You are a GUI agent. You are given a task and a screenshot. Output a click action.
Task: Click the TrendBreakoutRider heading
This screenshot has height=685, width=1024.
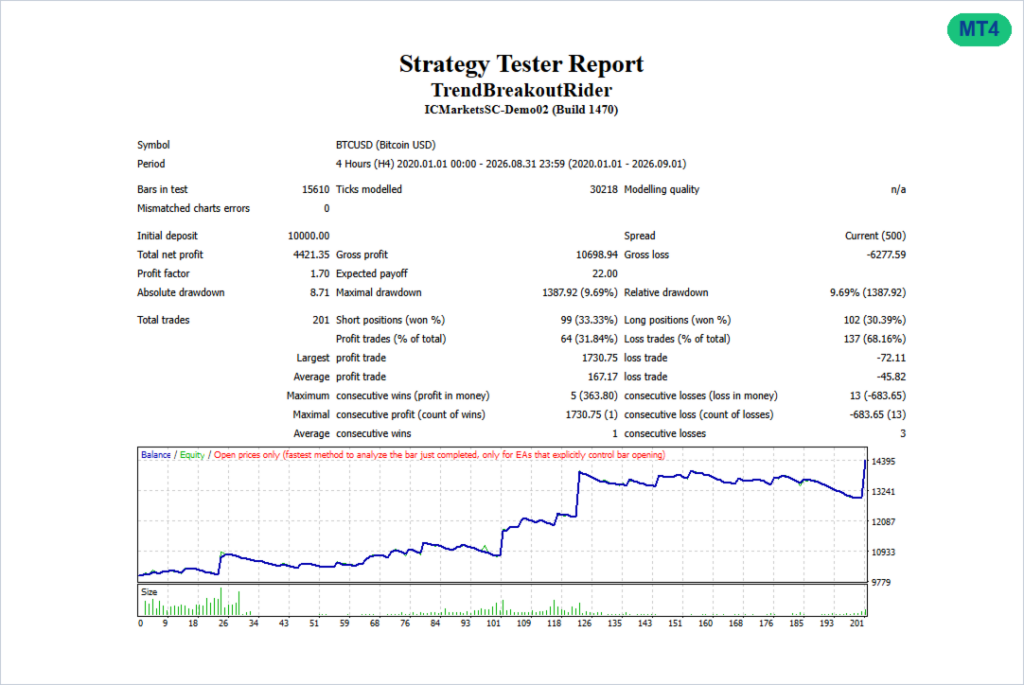pos(521,90)
